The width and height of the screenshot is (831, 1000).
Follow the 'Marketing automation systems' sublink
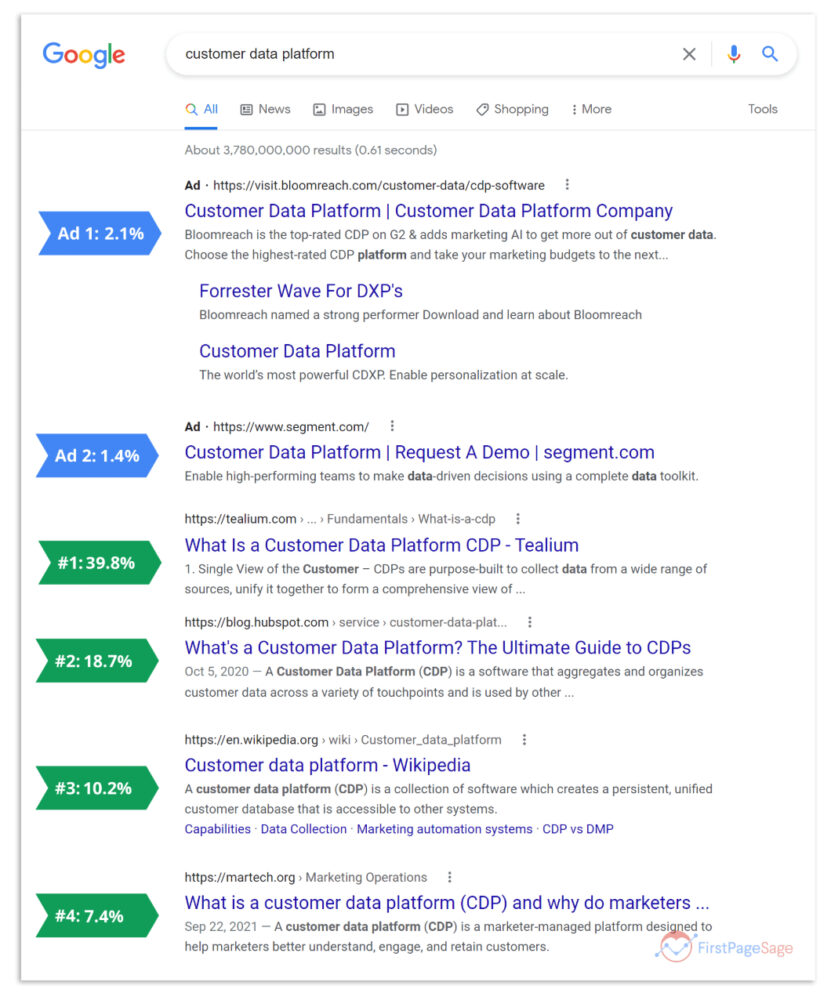click(445, 829)
